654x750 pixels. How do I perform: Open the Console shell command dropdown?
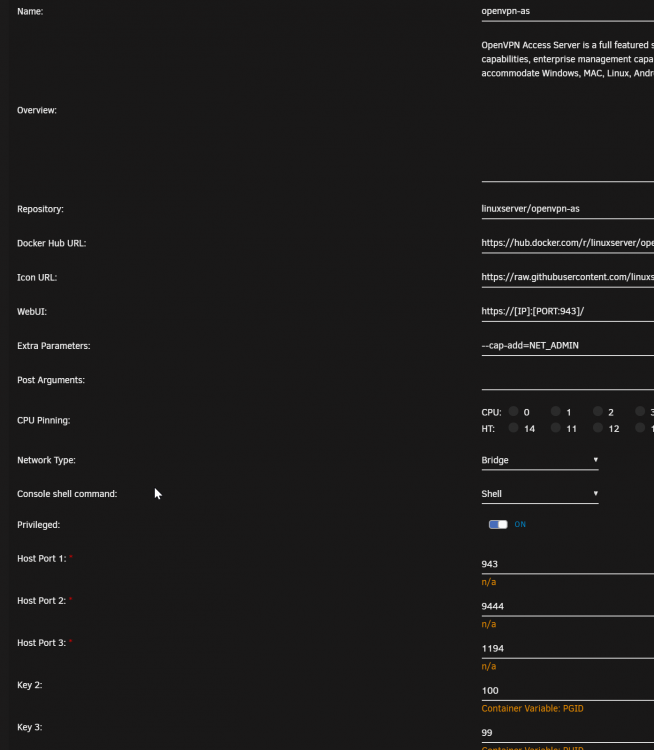tap(540, 494)
